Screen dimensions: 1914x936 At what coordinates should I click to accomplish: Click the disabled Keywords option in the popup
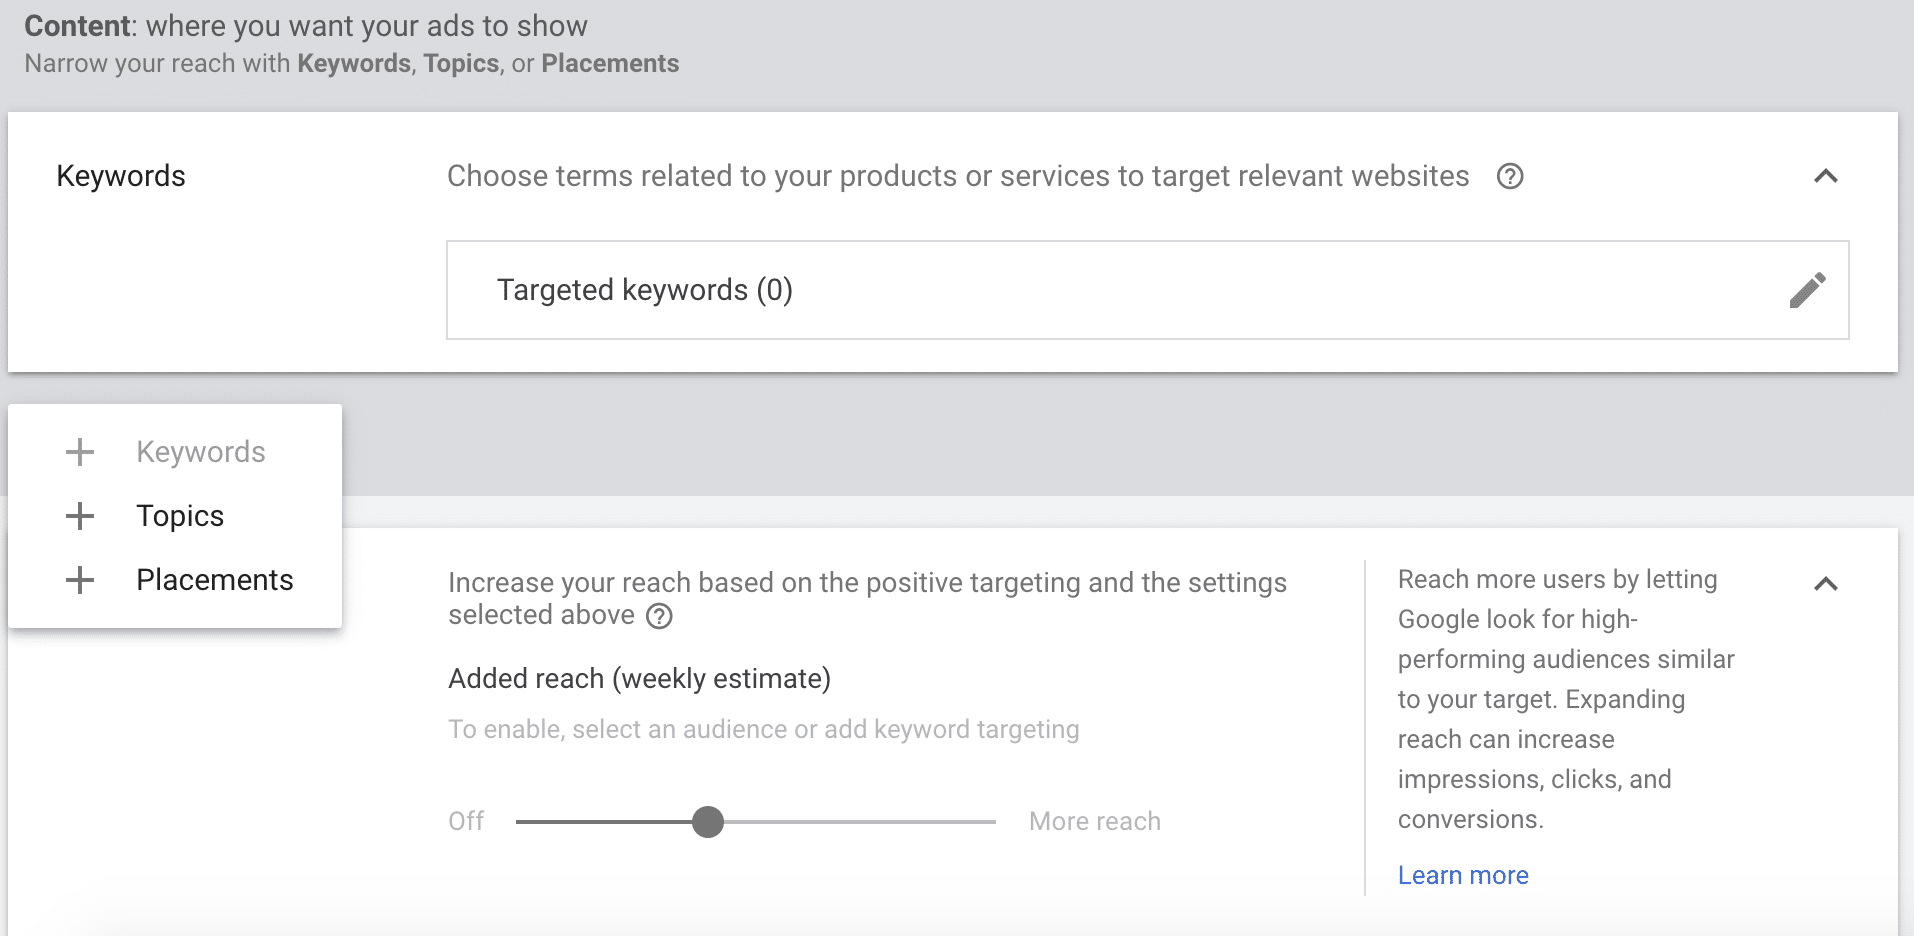point(200,451)
